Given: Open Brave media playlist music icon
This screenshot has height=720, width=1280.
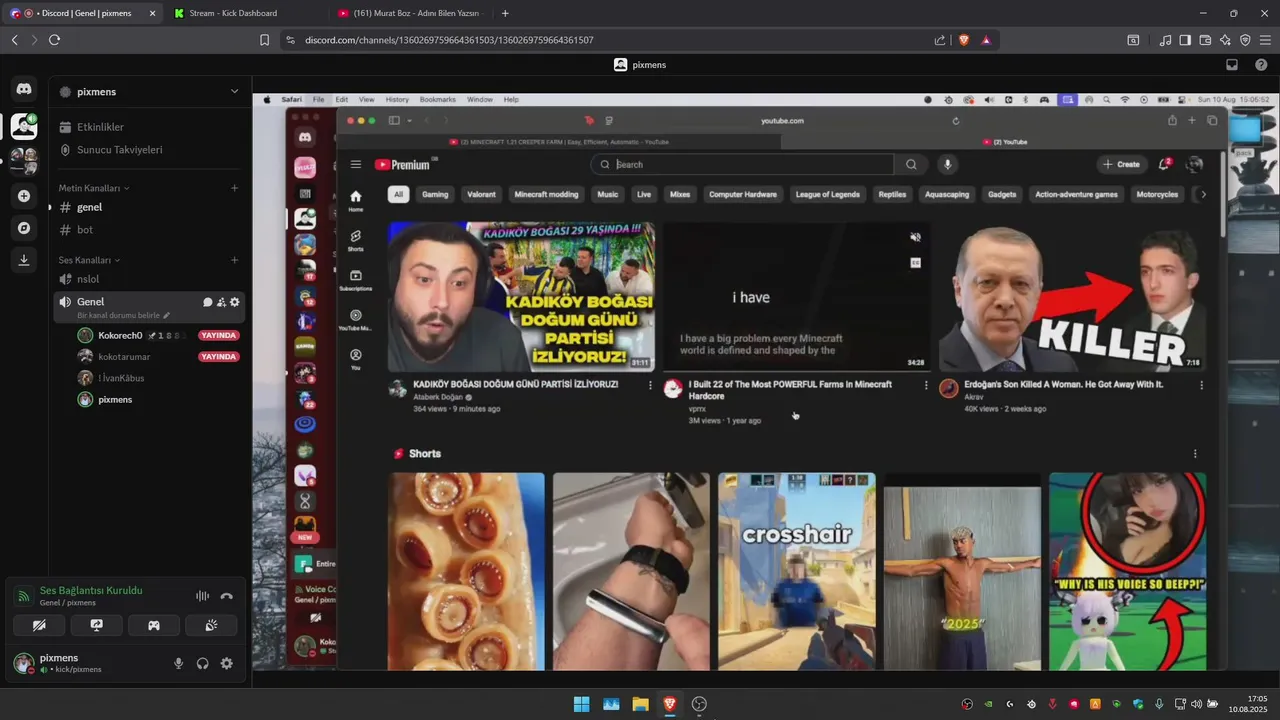Looking at the screenshot, I should click(1165, 40).
